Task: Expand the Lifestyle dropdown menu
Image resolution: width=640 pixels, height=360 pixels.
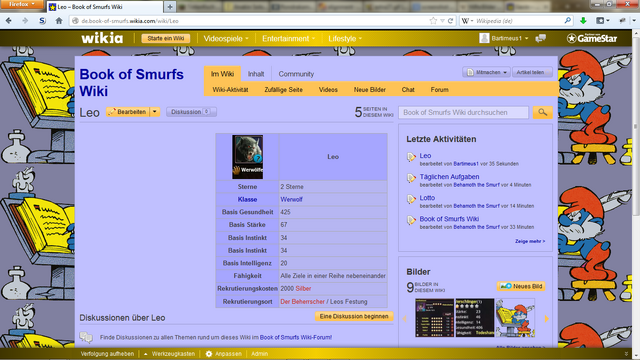Action: tap(345, 38)
